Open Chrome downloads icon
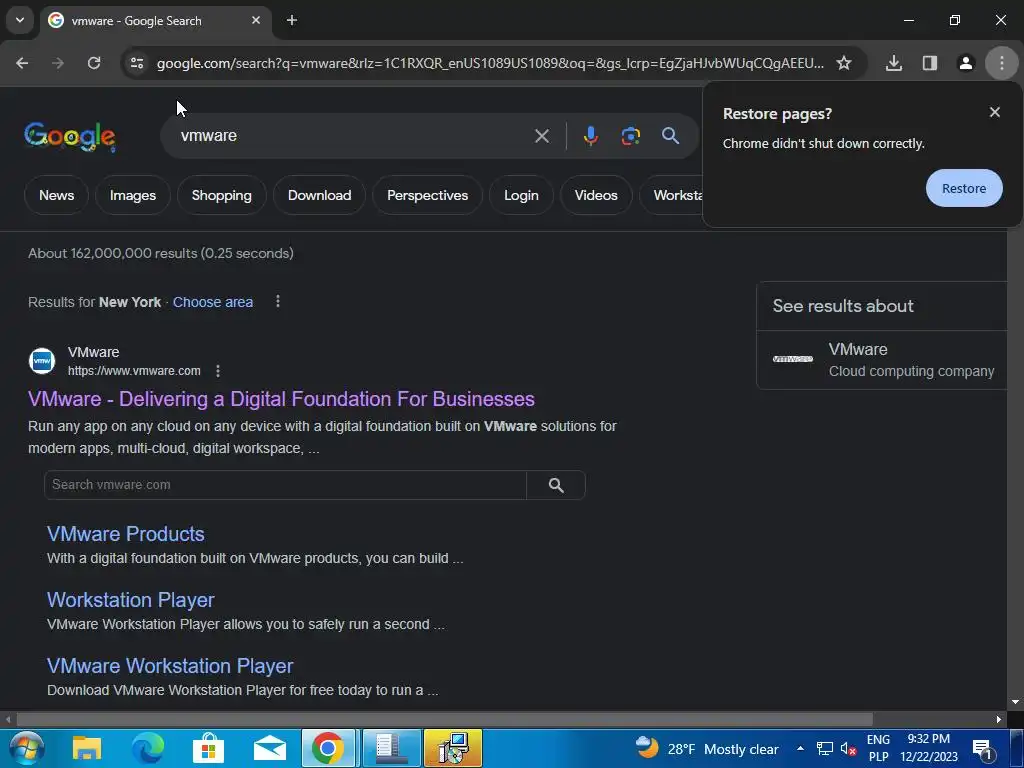Viewport: 1024px width, 768px height. [x=894, y=63]
